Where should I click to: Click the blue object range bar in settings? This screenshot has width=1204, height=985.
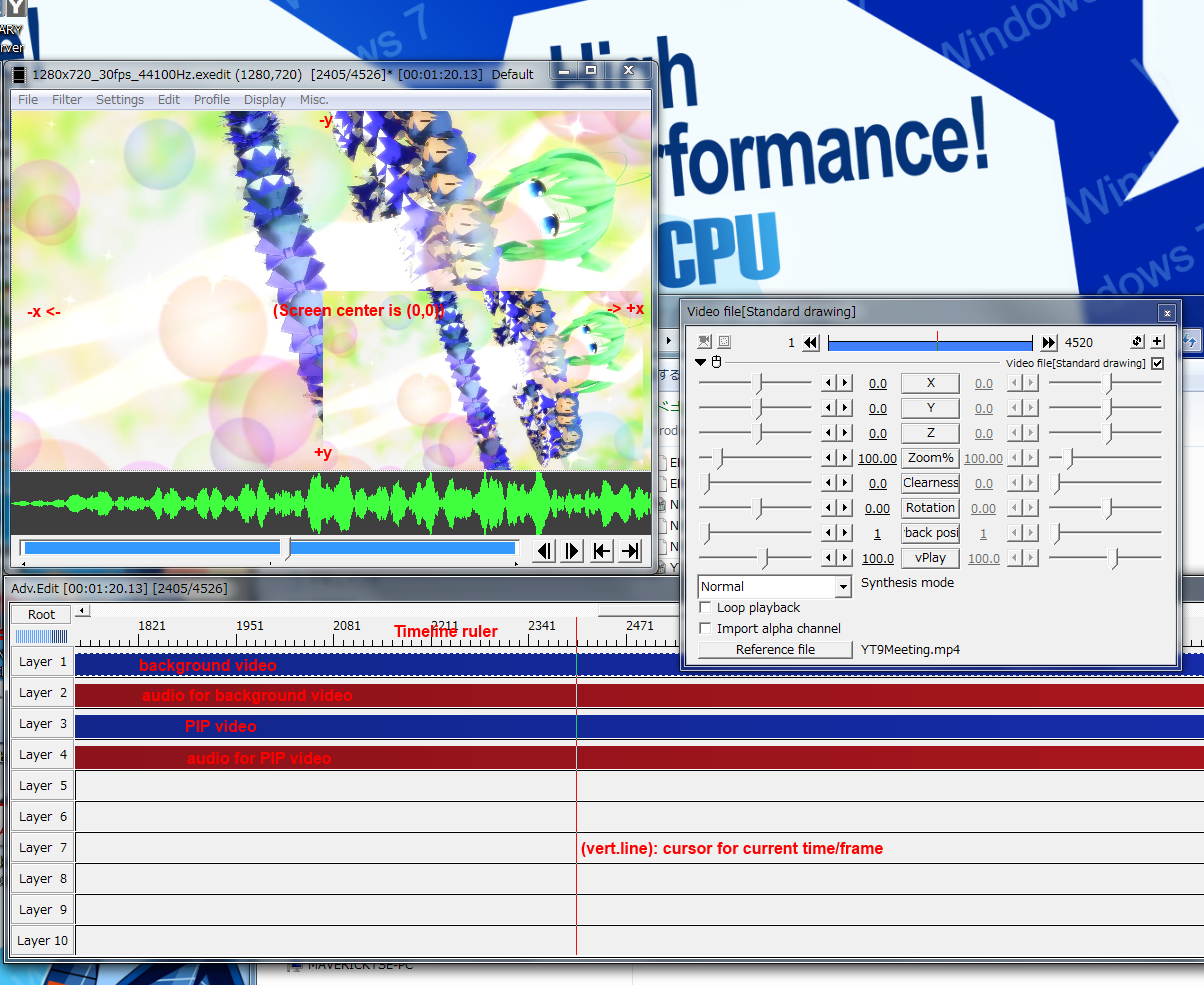931,343
